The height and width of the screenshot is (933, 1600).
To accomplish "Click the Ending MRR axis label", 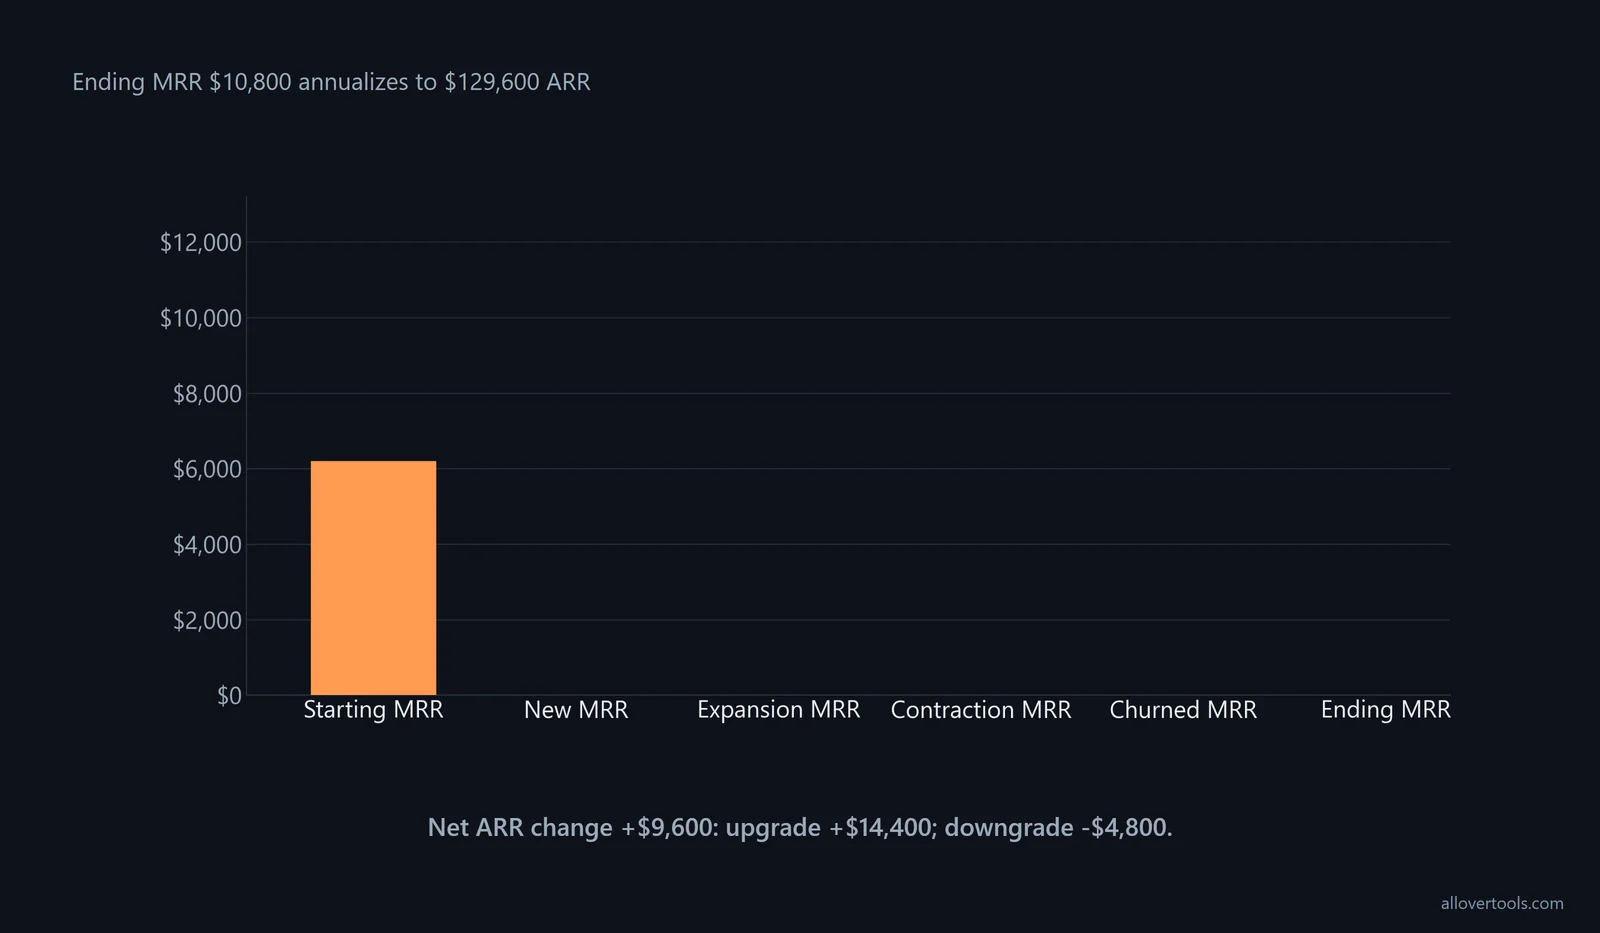I will point(1385,710).
